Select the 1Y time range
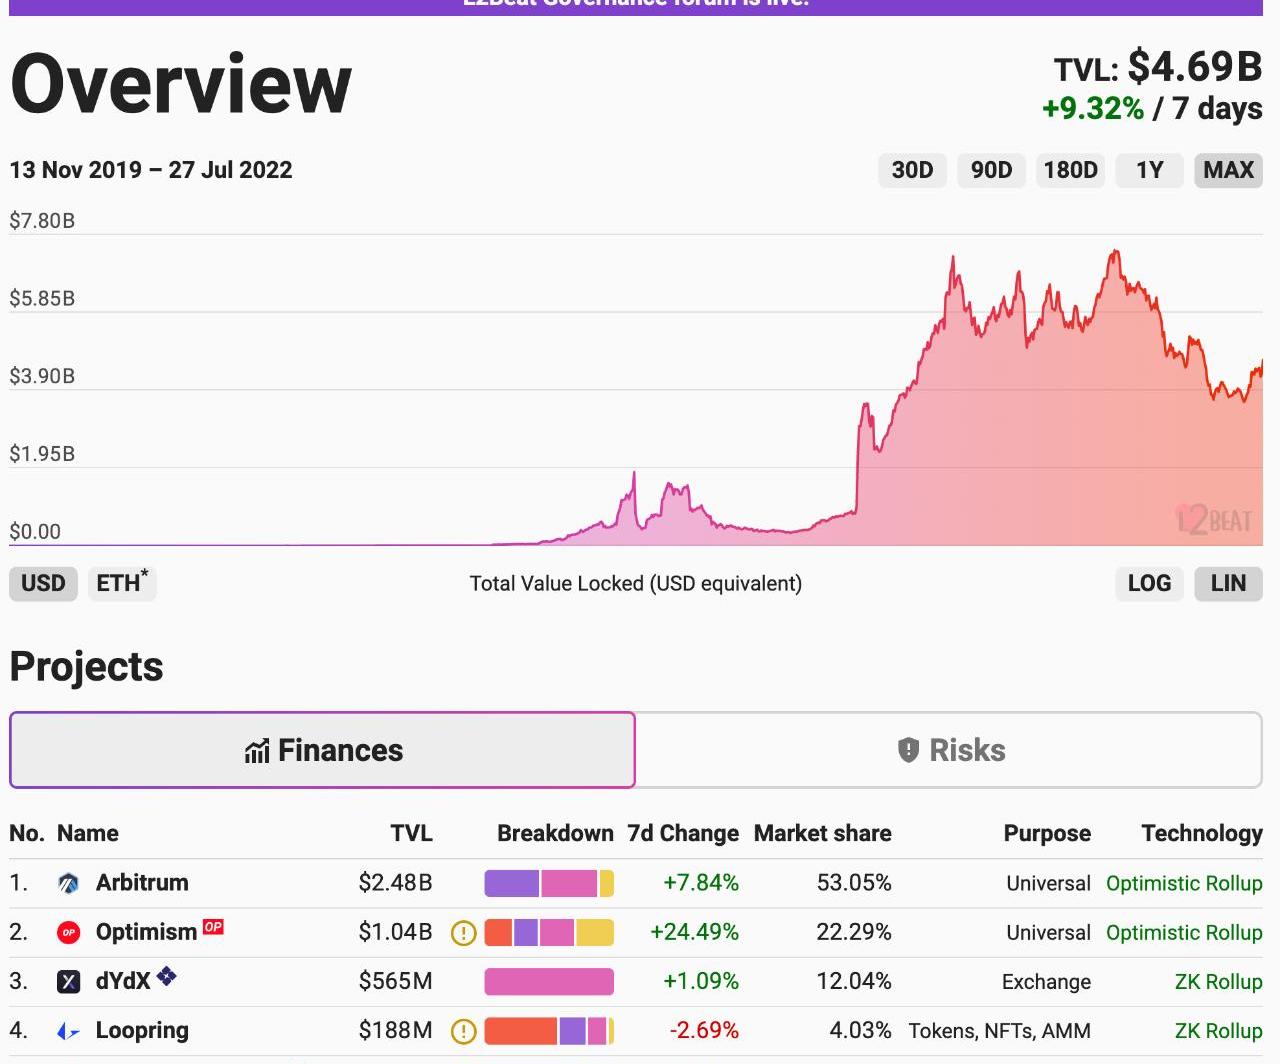Viewport: 1280px width, 1064px height. [1149, 170]
